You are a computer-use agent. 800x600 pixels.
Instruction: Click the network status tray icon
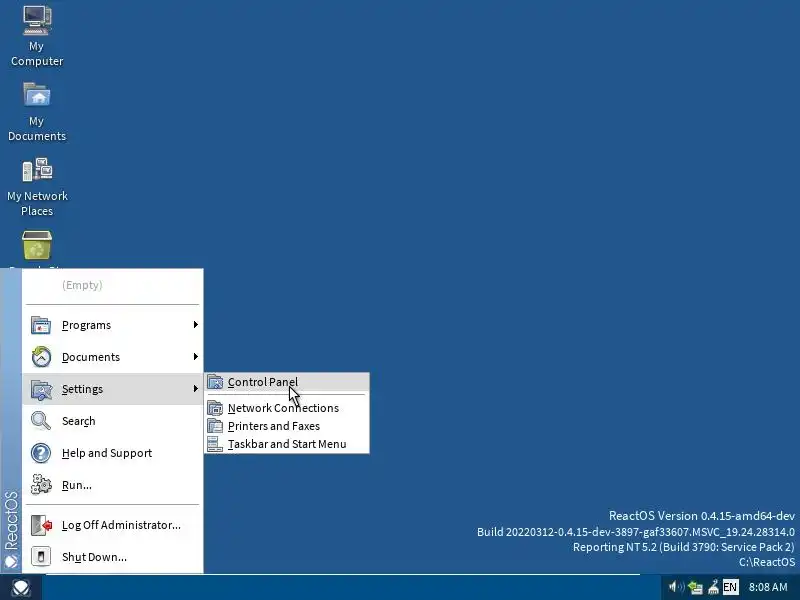[695, 588]
